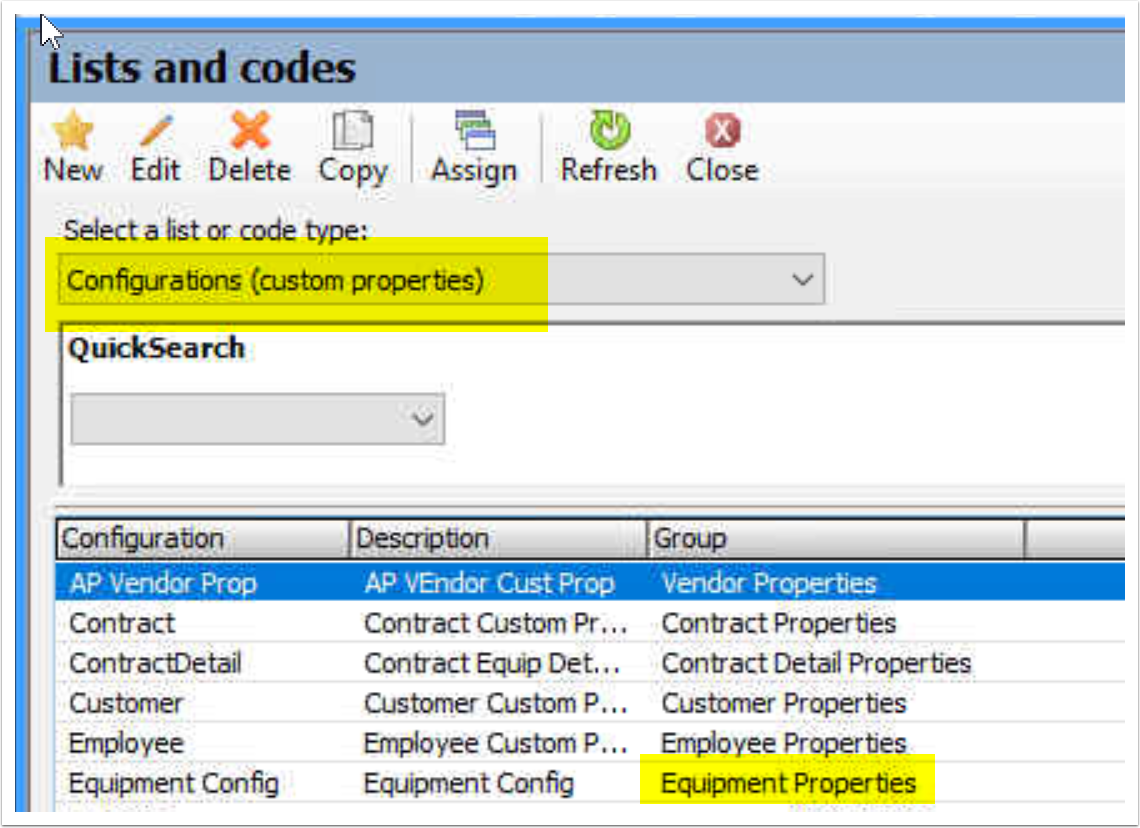The width and height of the screenshot is (1140, 828).
Task: Click the Contract Properties group cell
Action: tap(779, 623)
